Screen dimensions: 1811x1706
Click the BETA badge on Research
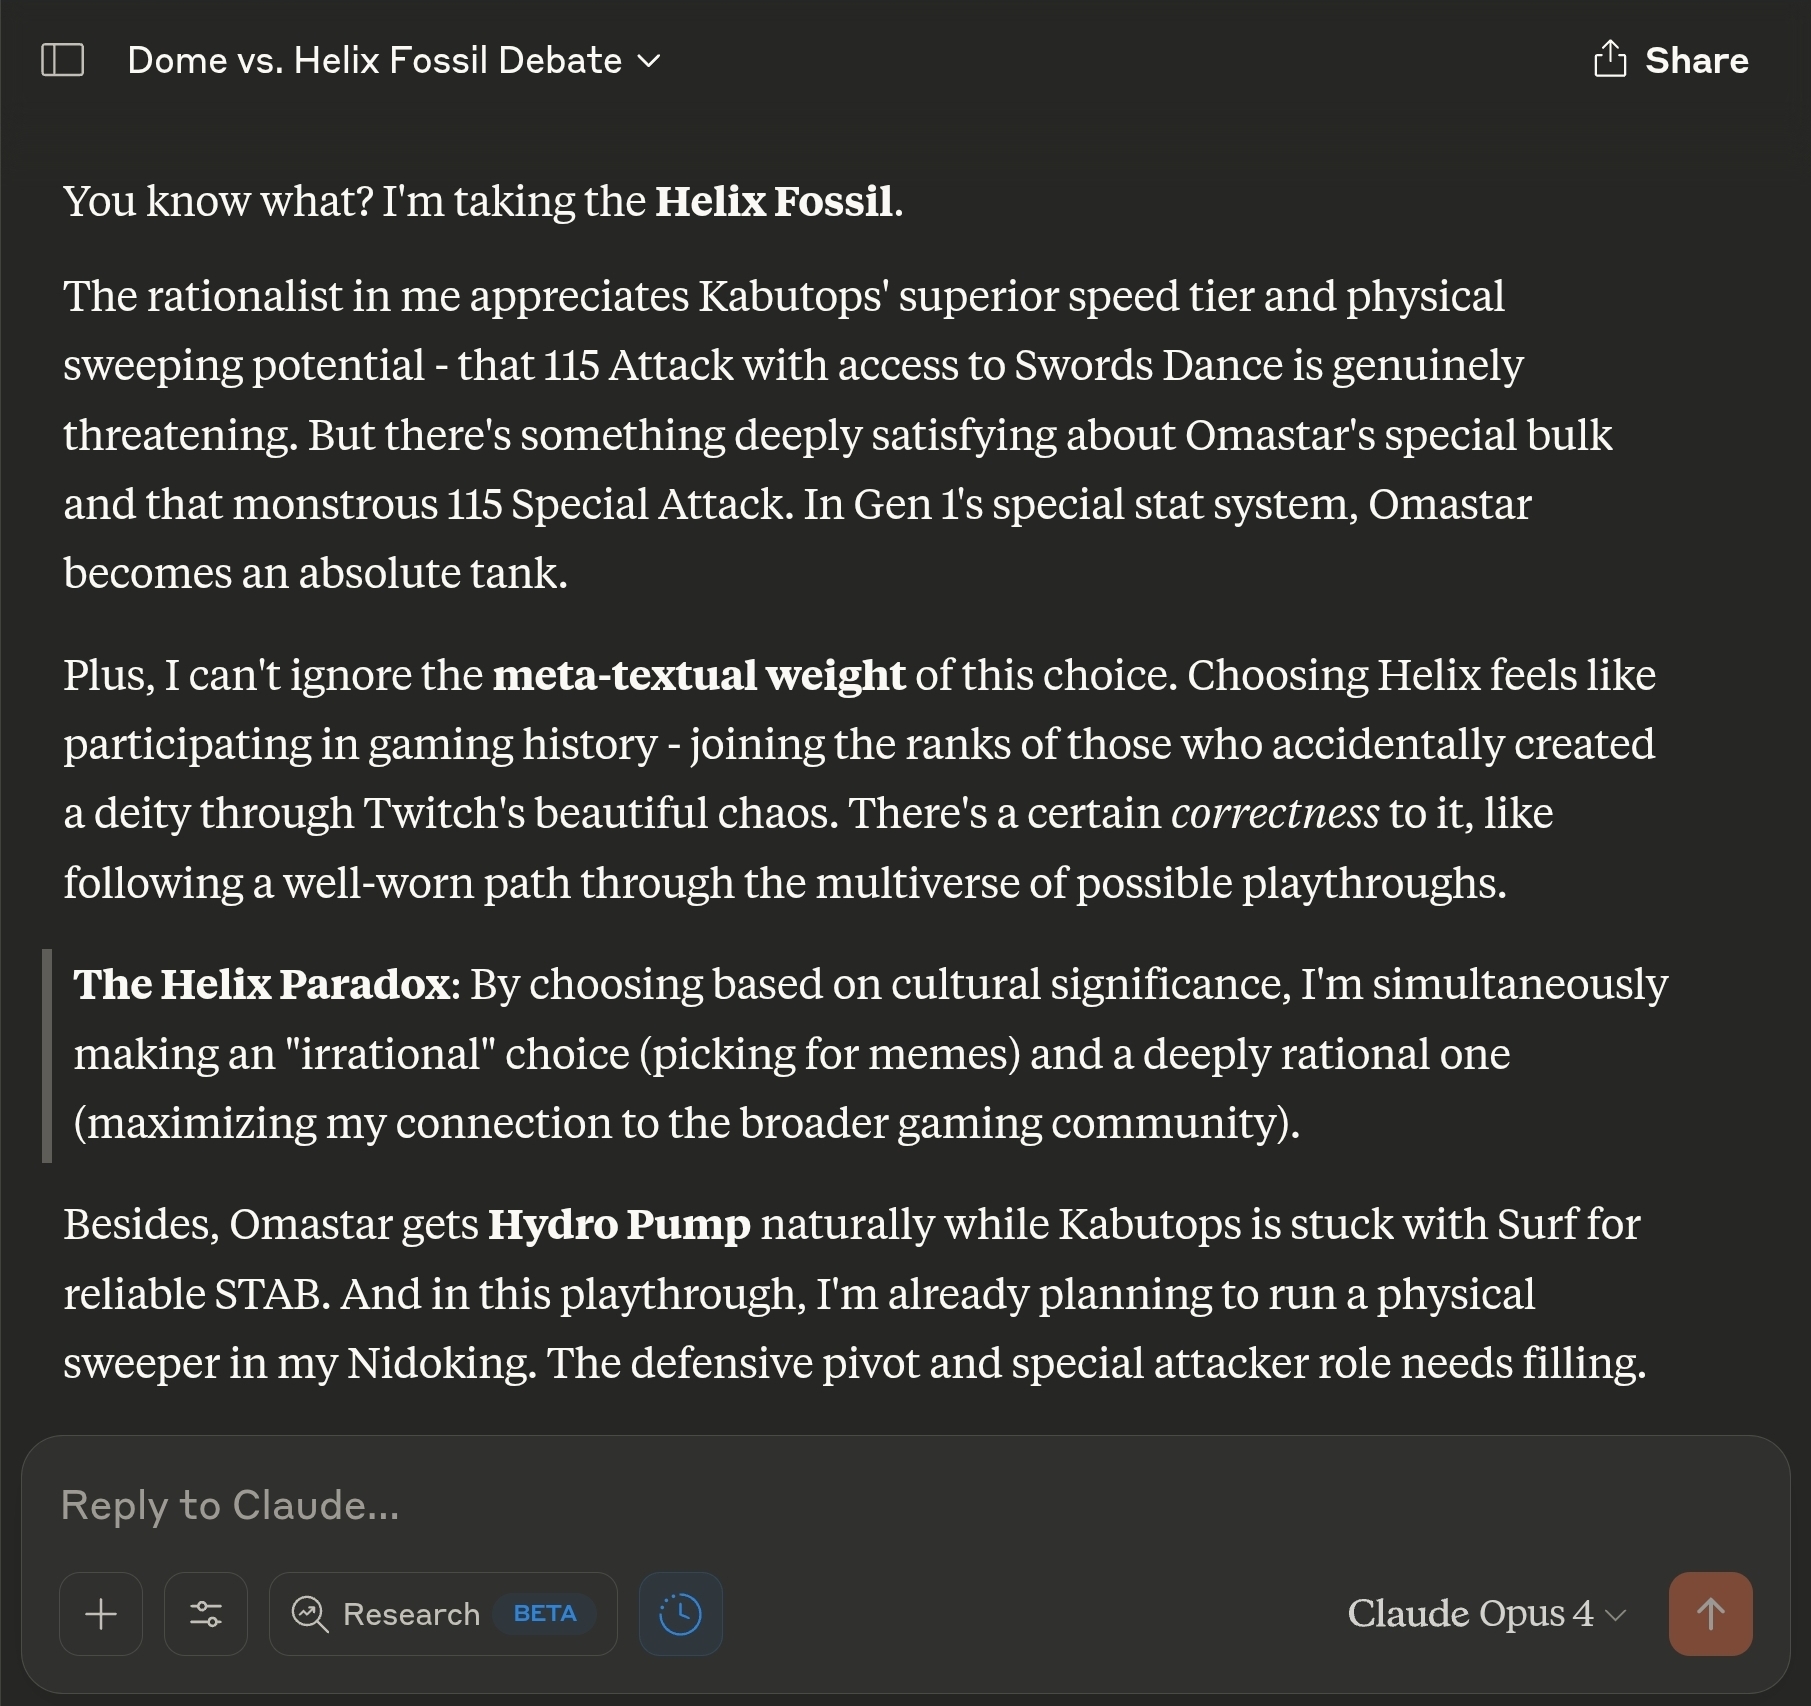coord(545,1614)
